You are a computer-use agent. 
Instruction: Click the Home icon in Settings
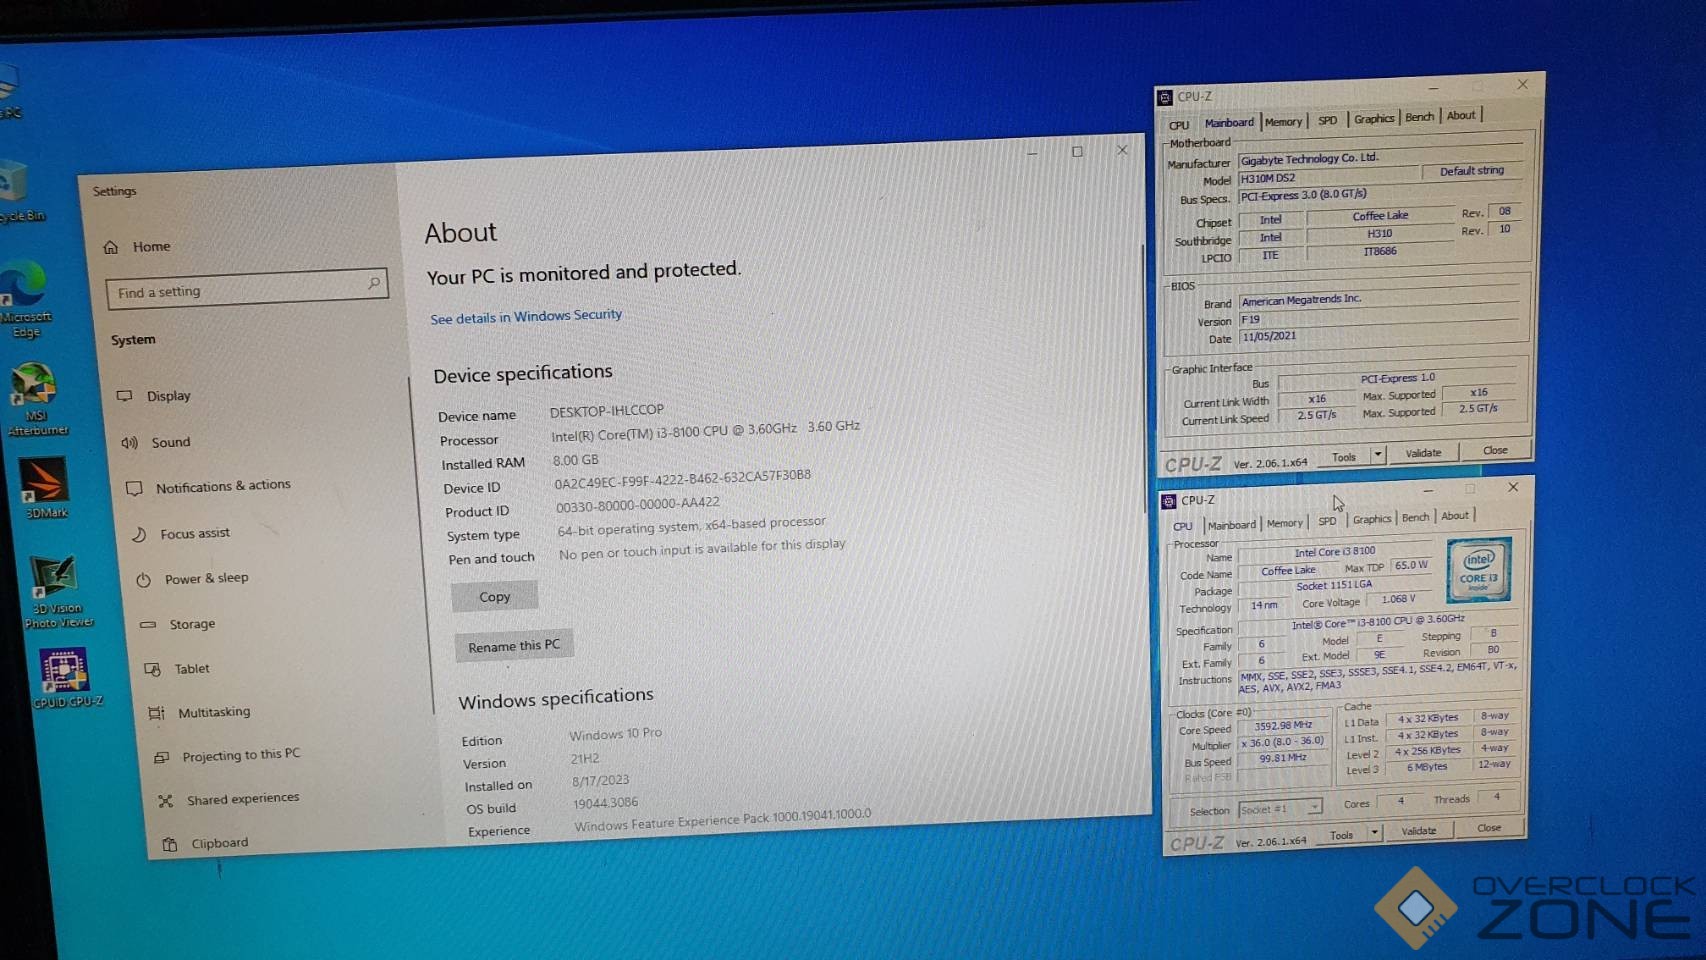111,247
